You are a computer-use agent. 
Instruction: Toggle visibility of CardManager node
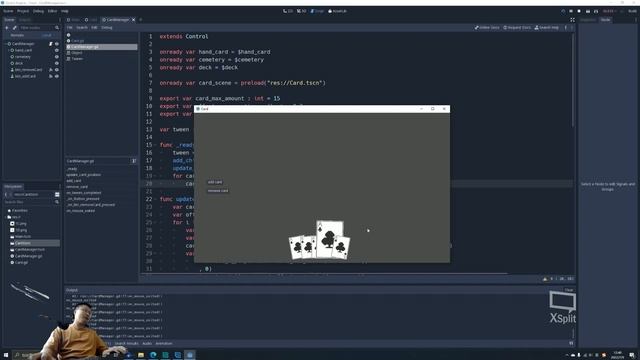57,44
